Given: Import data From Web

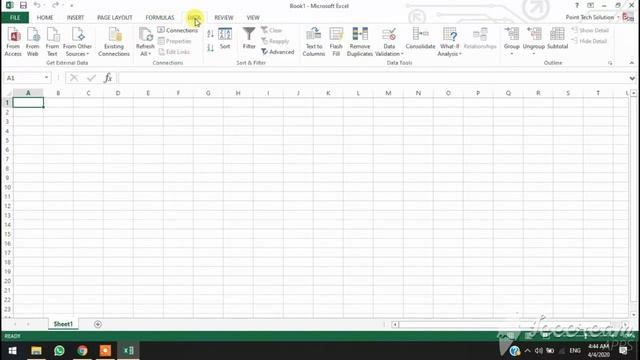Looking at the screenshot, I should coord(32,41).
